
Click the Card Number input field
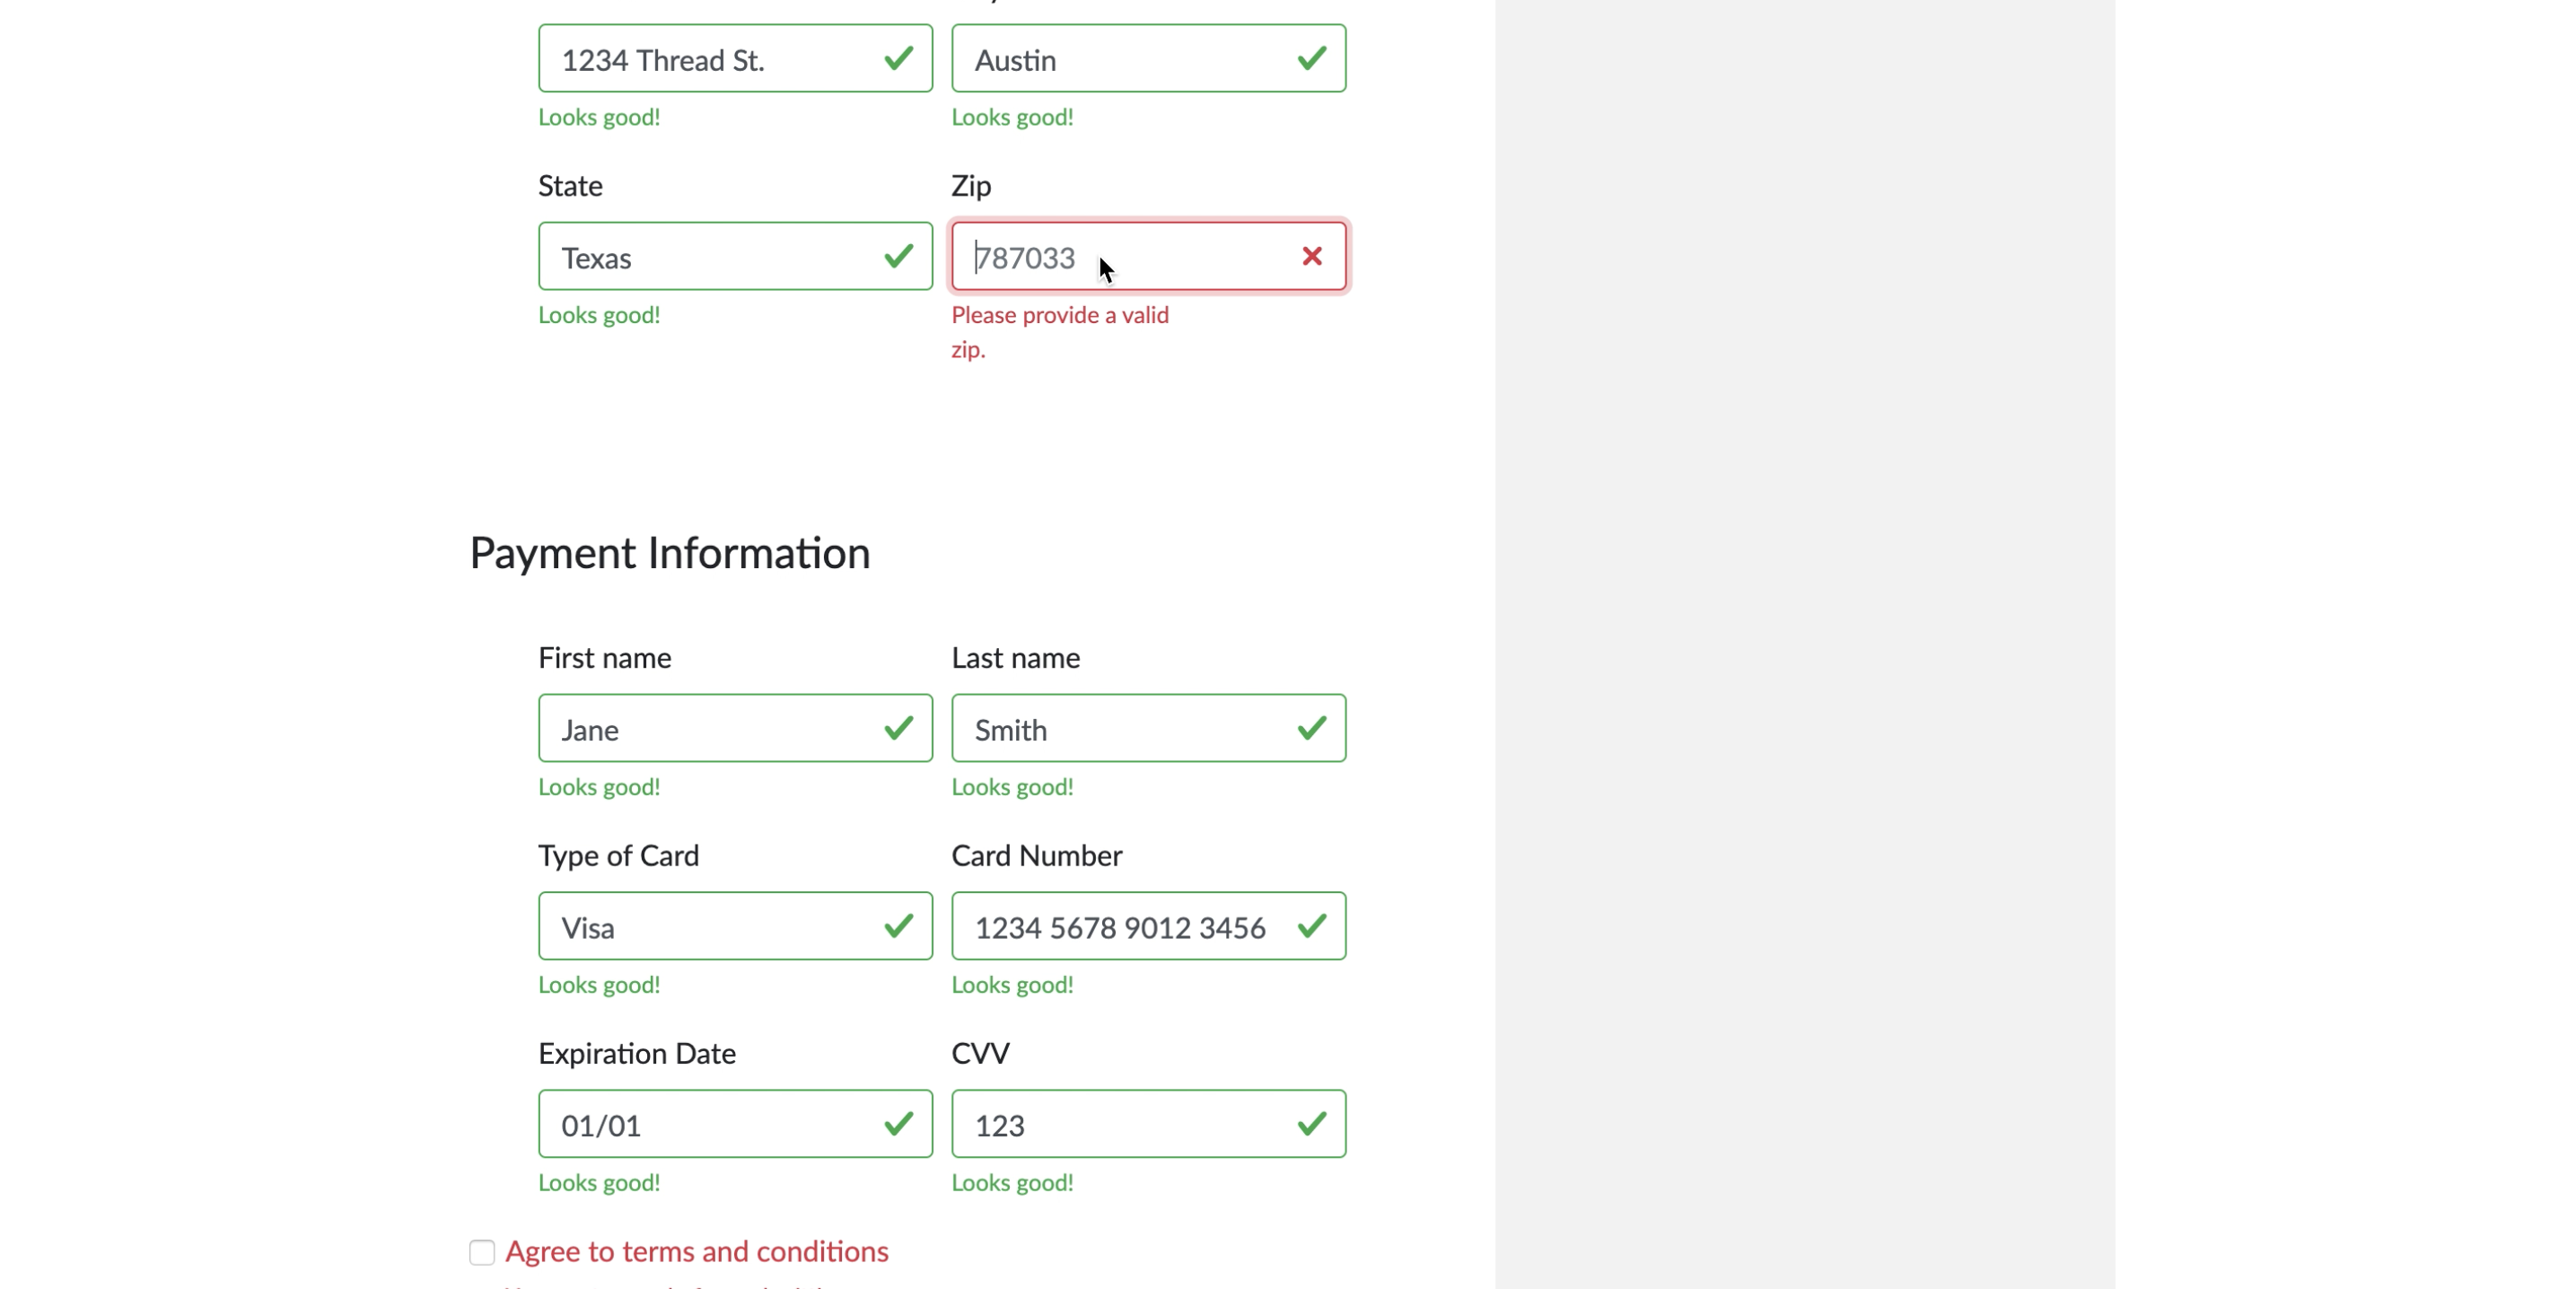click(x=1120, y=926)
